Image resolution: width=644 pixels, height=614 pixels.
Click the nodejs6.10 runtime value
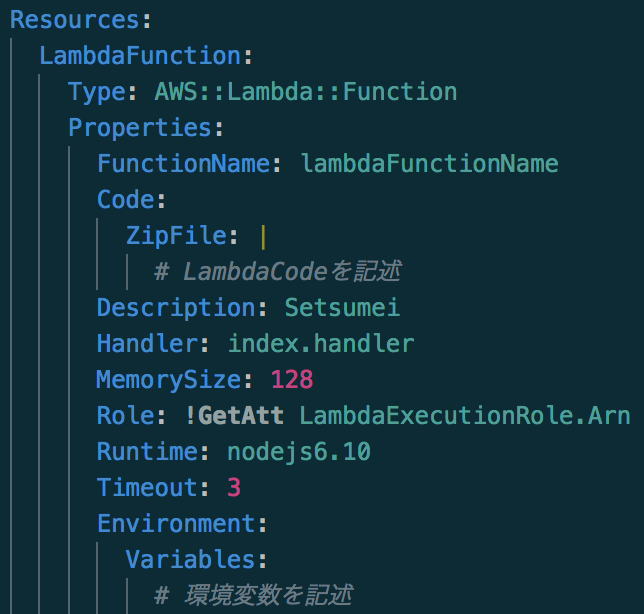298,451
